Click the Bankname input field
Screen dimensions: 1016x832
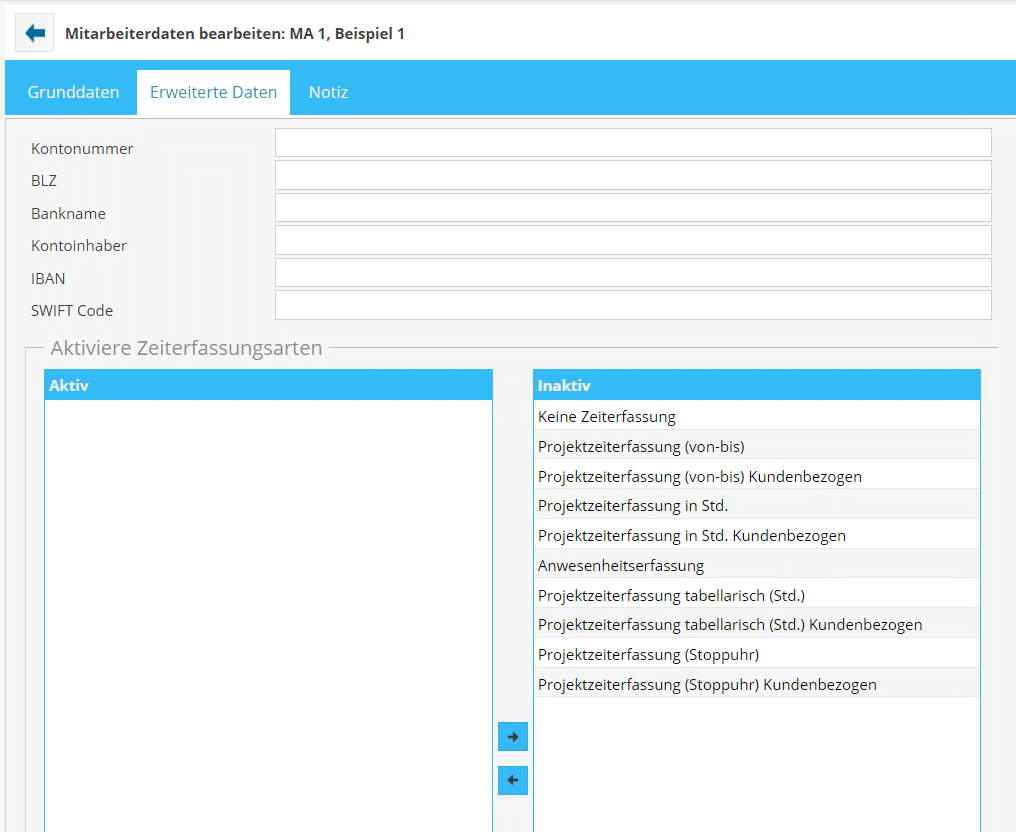pyautogui.click(x=633, y=208)
